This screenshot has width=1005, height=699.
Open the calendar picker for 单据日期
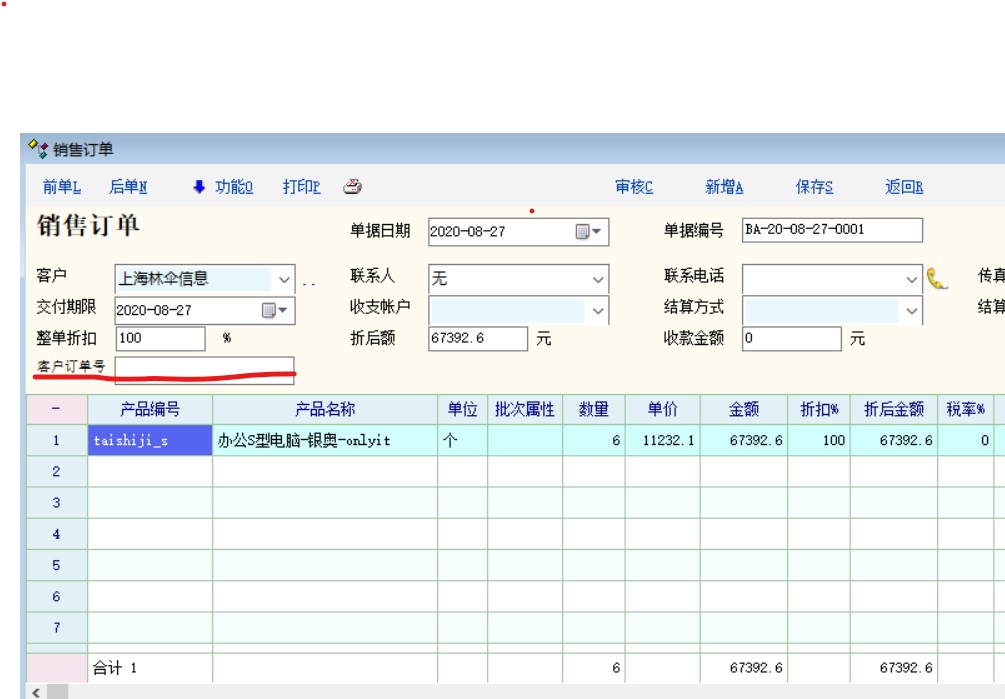(589, 232)
